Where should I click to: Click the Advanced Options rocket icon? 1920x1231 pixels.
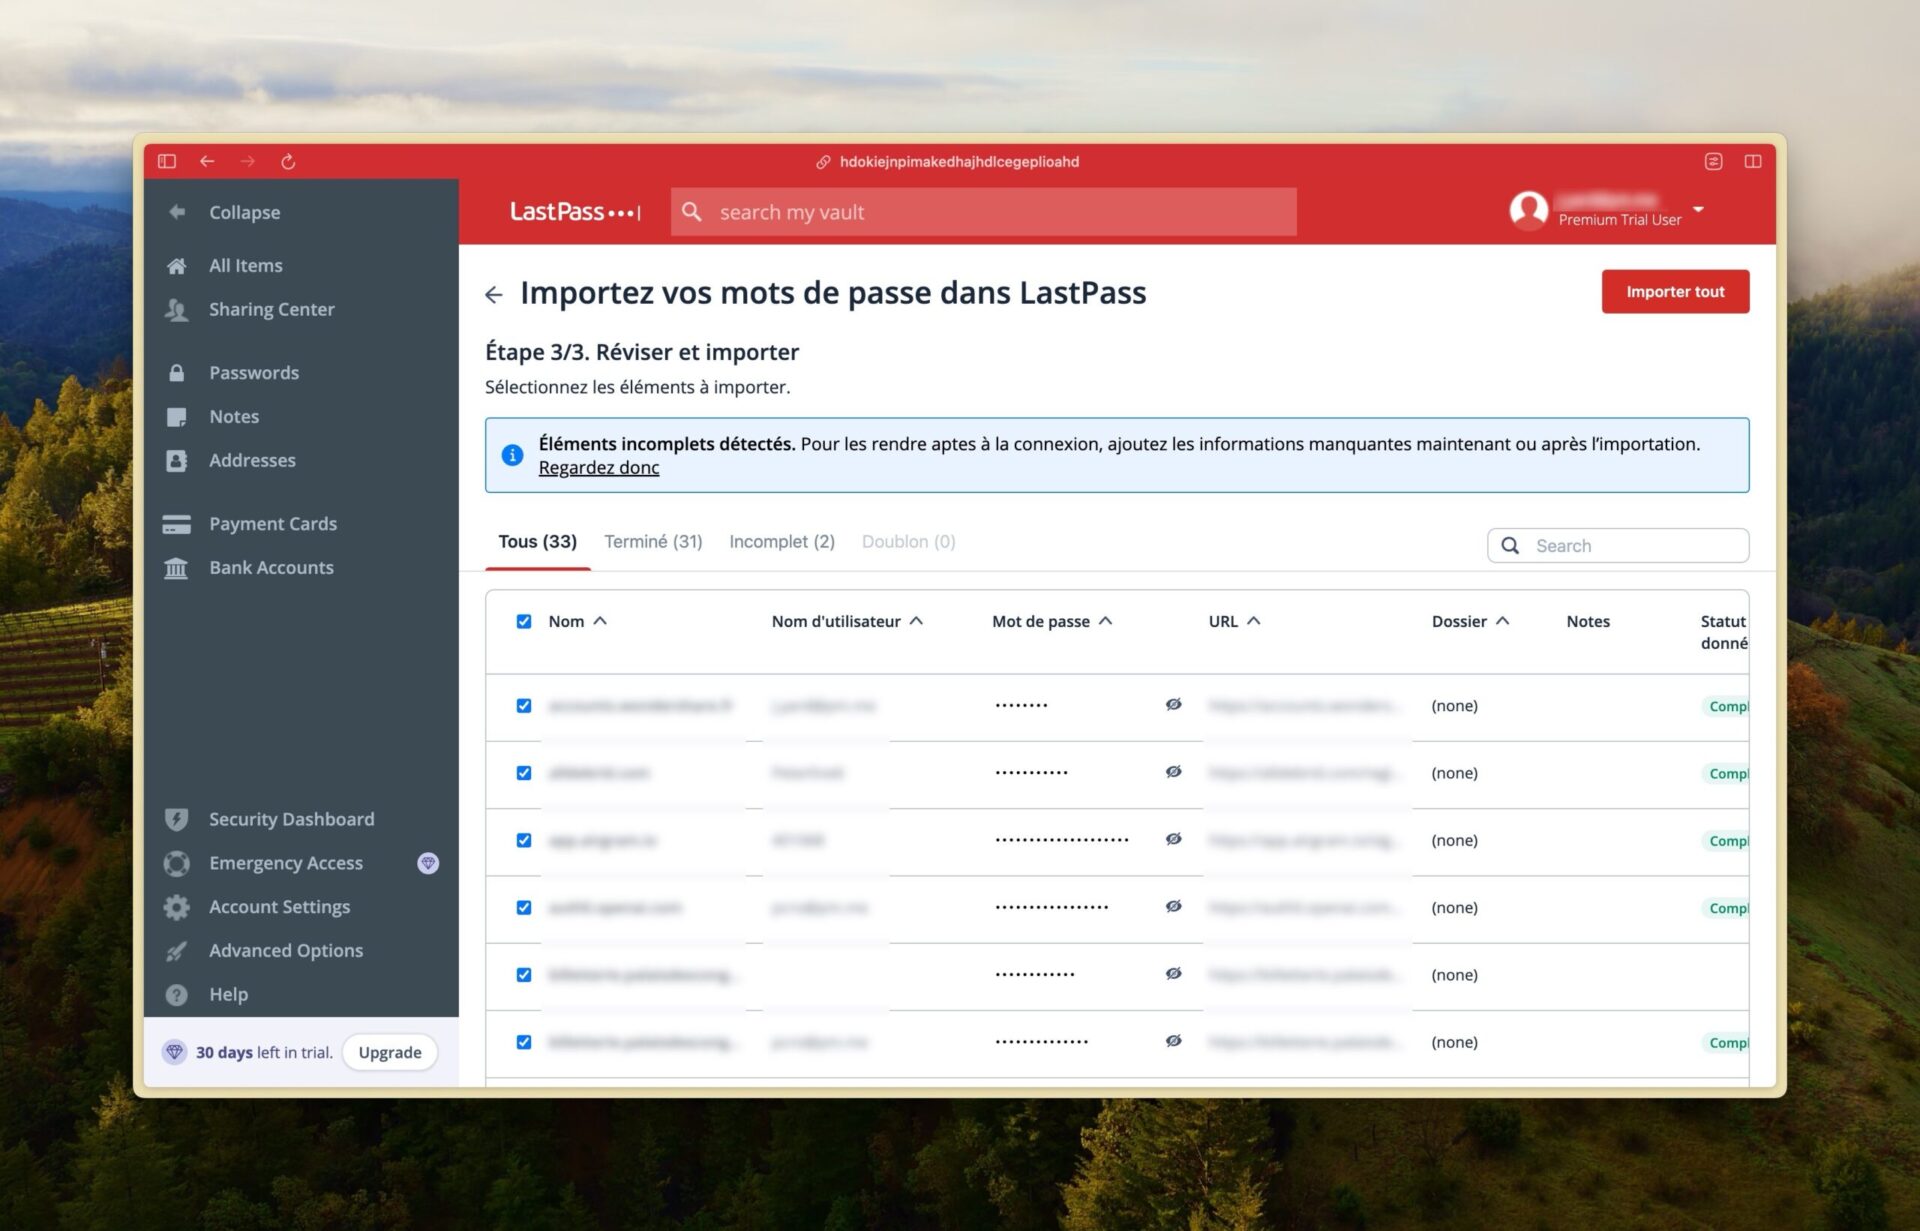tap(177, 951)
